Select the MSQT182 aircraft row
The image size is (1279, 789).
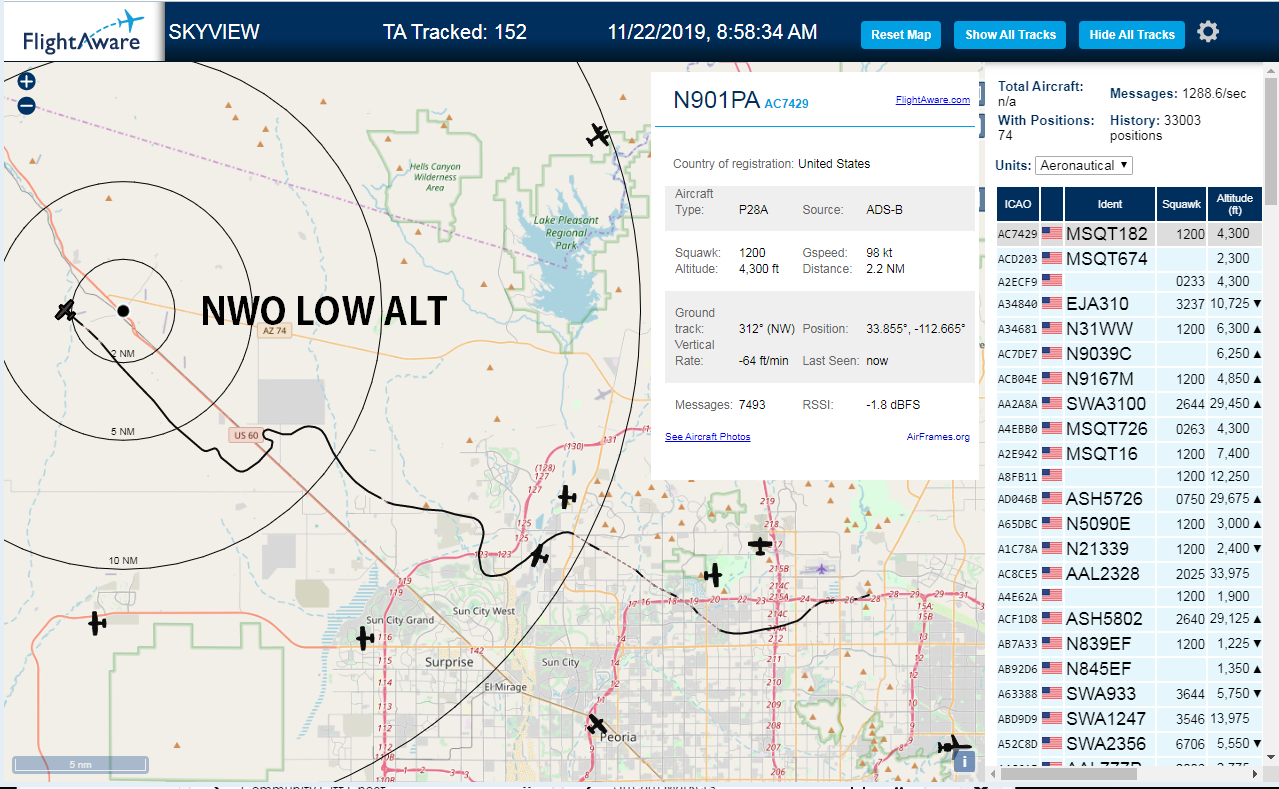coord(1129,234)
